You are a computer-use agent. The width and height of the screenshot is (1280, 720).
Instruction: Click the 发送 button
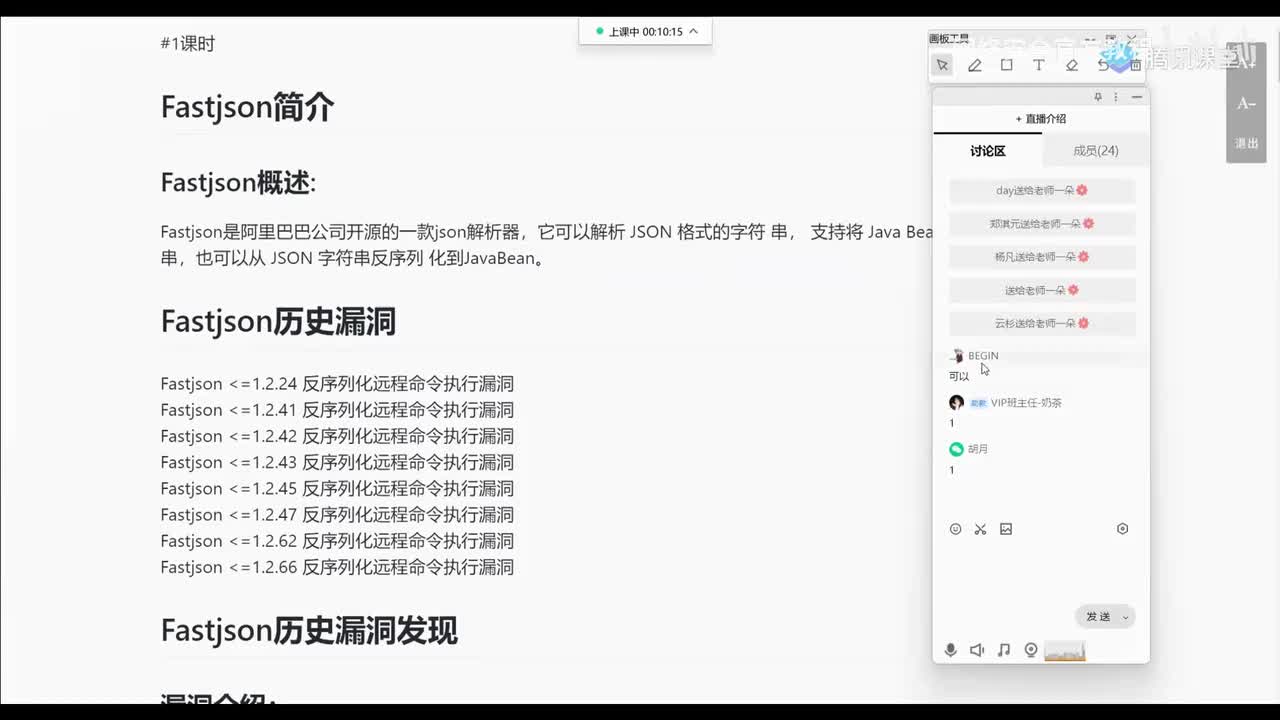[x=1098, y=617]
